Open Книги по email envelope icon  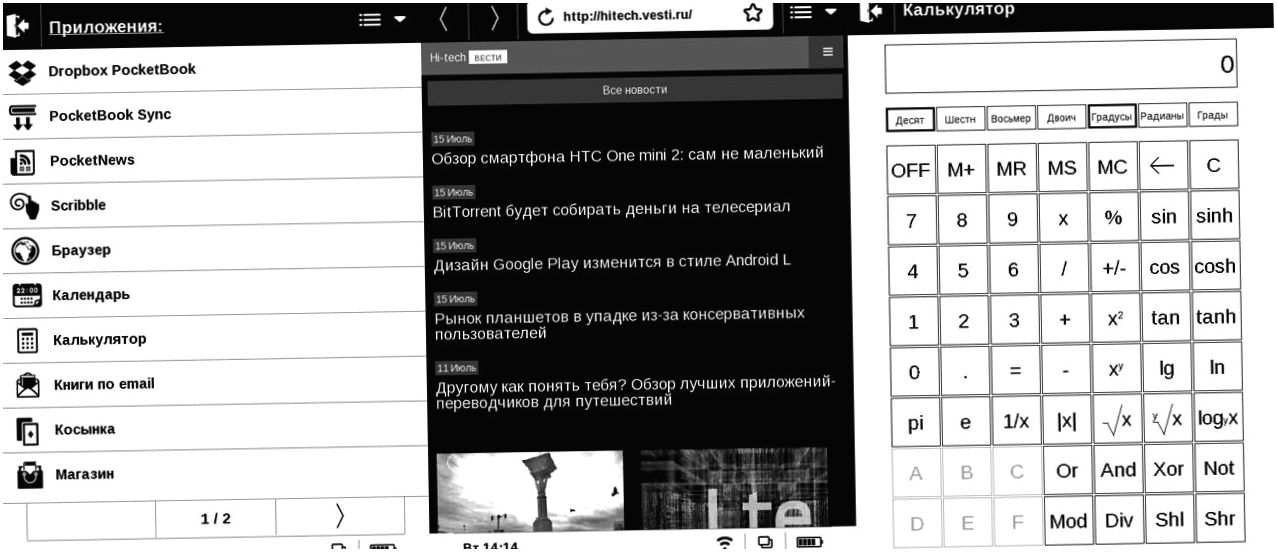27,385
